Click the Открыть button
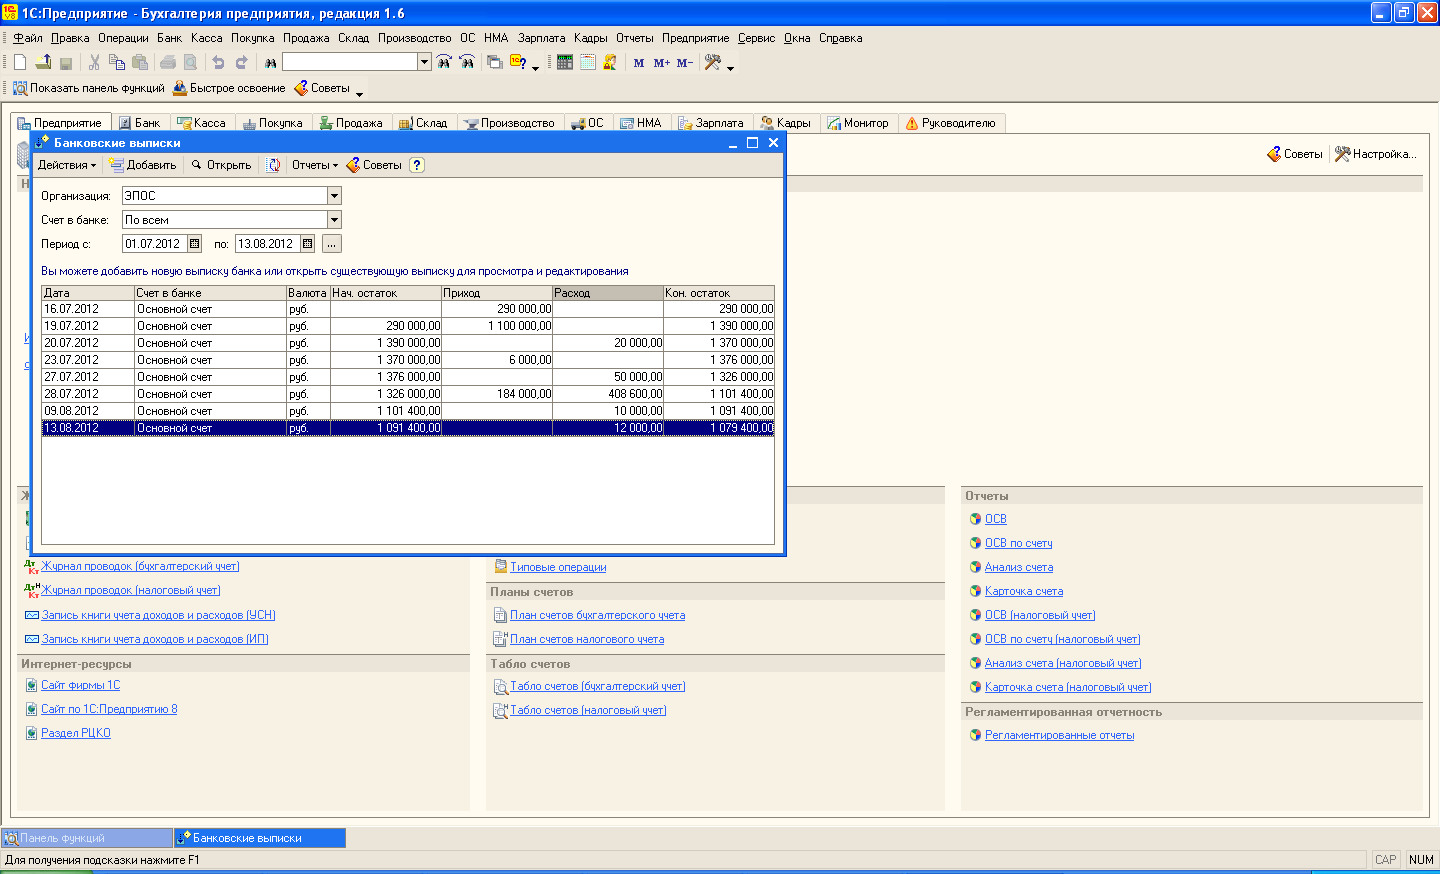The width and height of the screenshot is (1440, 874). (x=221, y=165)
